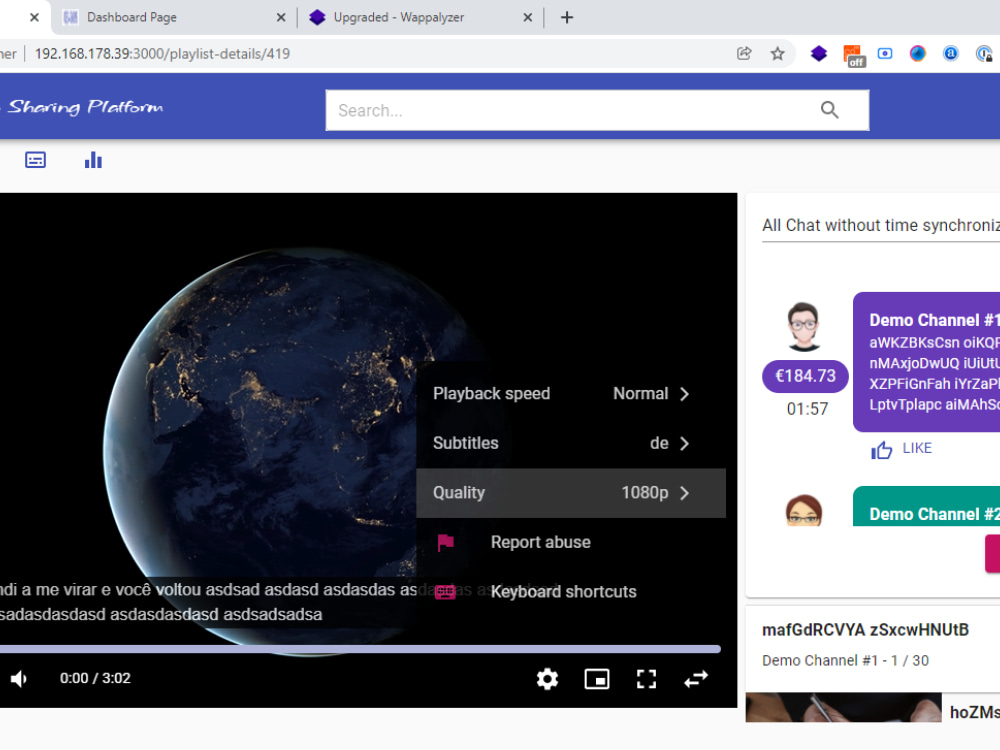Open the Playback speed menu entry
The height and width of the screenshot is (750, 1000).
coord(571,394)
